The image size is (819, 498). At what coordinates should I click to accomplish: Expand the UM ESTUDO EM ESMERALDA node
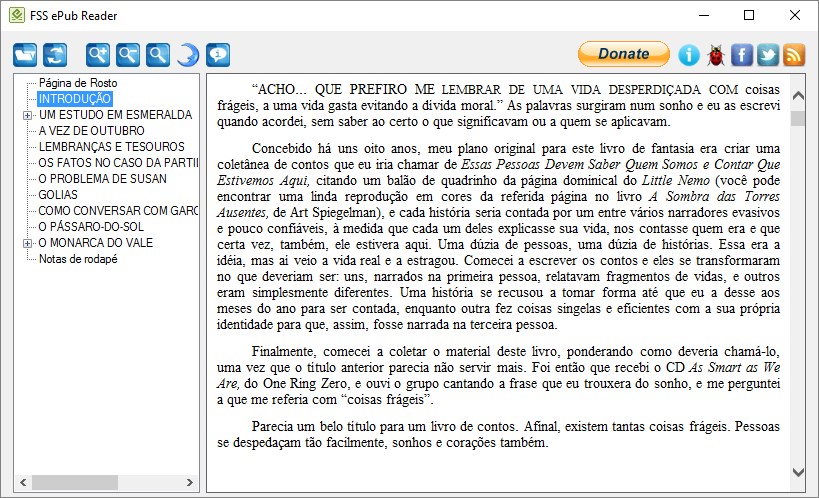click(27, 115)
